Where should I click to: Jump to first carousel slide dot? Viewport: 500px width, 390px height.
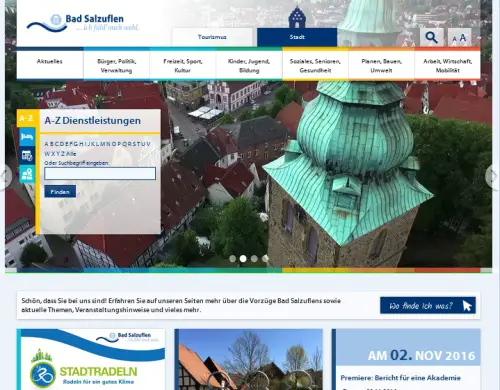(233, 258)
